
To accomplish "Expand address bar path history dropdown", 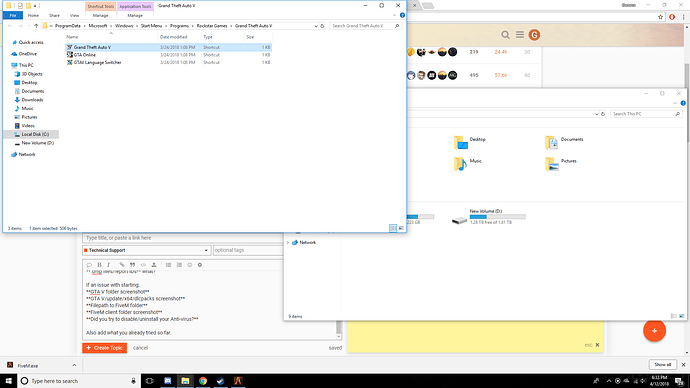I will 316,26.
